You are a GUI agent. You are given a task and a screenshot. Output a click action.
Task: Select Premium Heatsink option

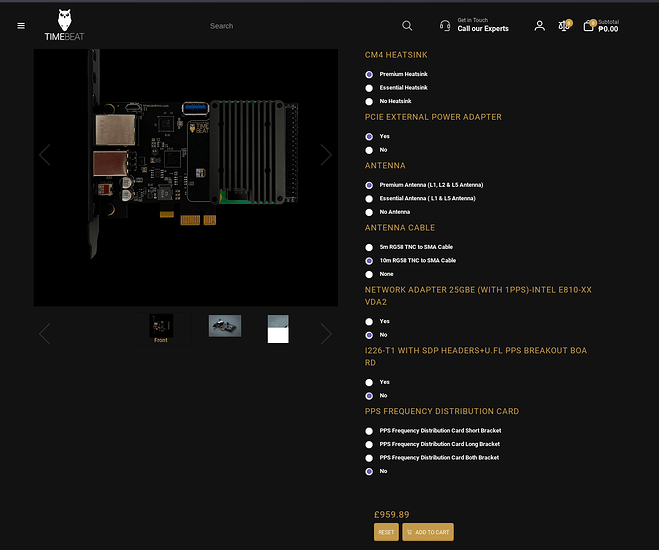coord(369,74)
